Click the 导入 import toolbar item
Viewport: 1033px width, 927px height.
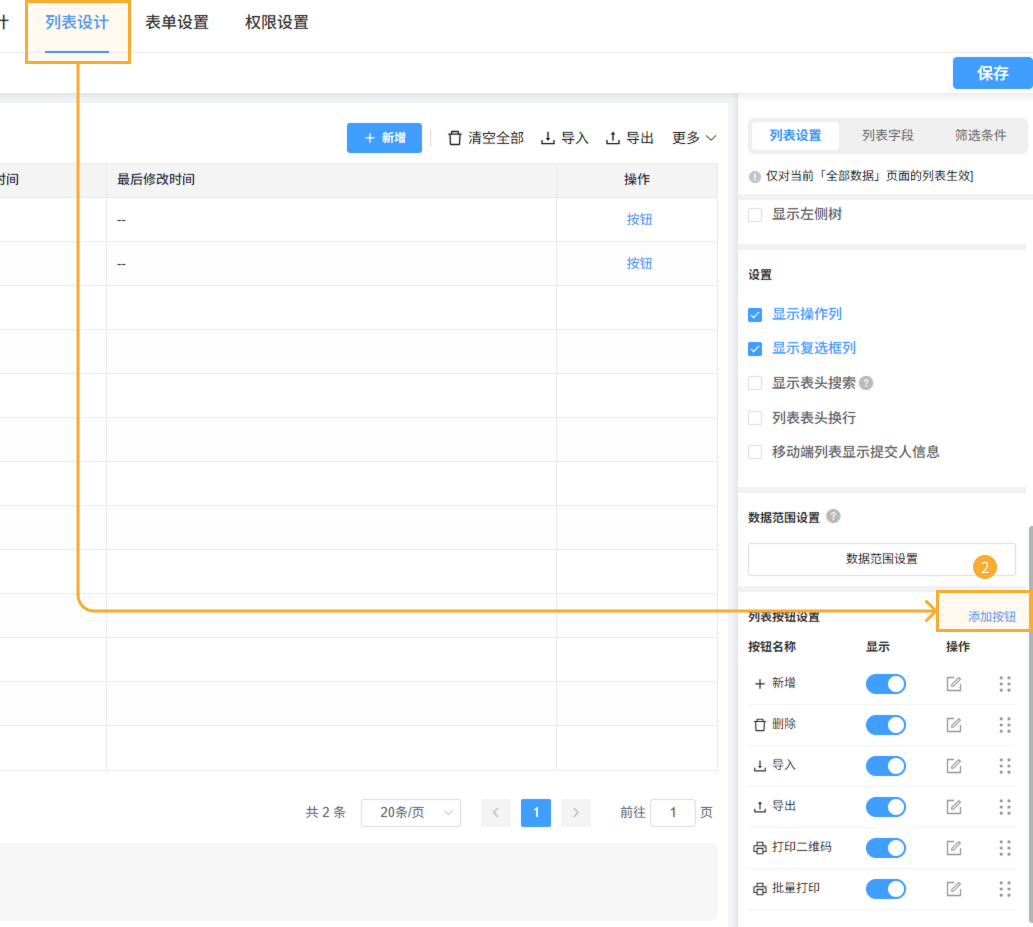point(565,138)
